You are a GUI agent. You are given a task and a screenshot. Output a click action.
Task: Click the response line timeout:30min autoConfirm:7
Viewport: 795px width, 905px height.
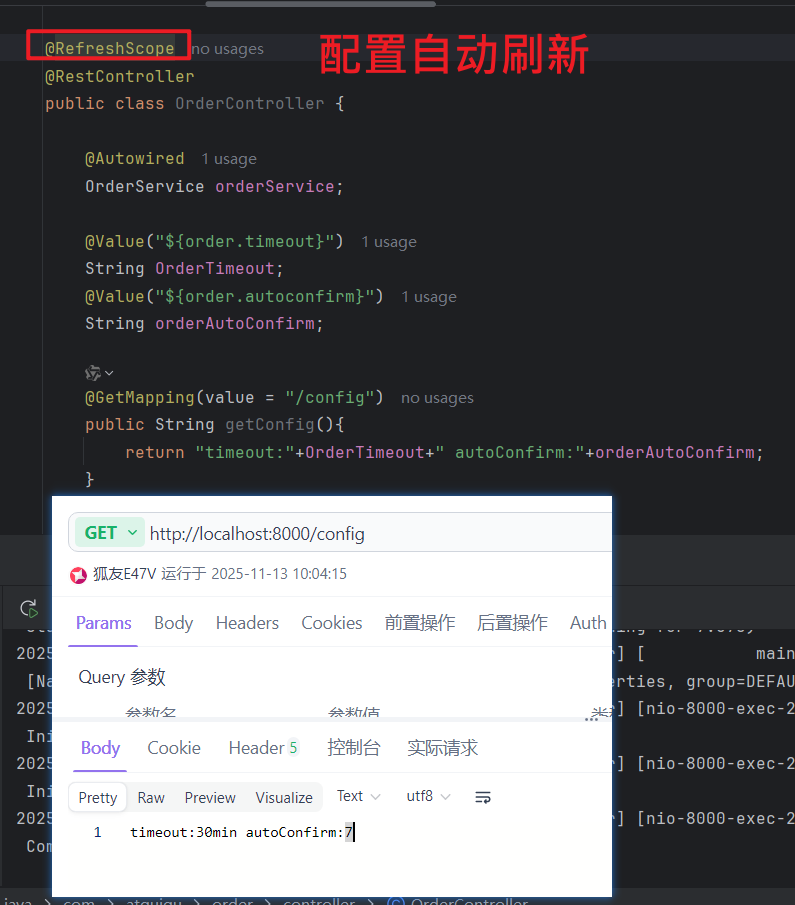click(241, 832)
